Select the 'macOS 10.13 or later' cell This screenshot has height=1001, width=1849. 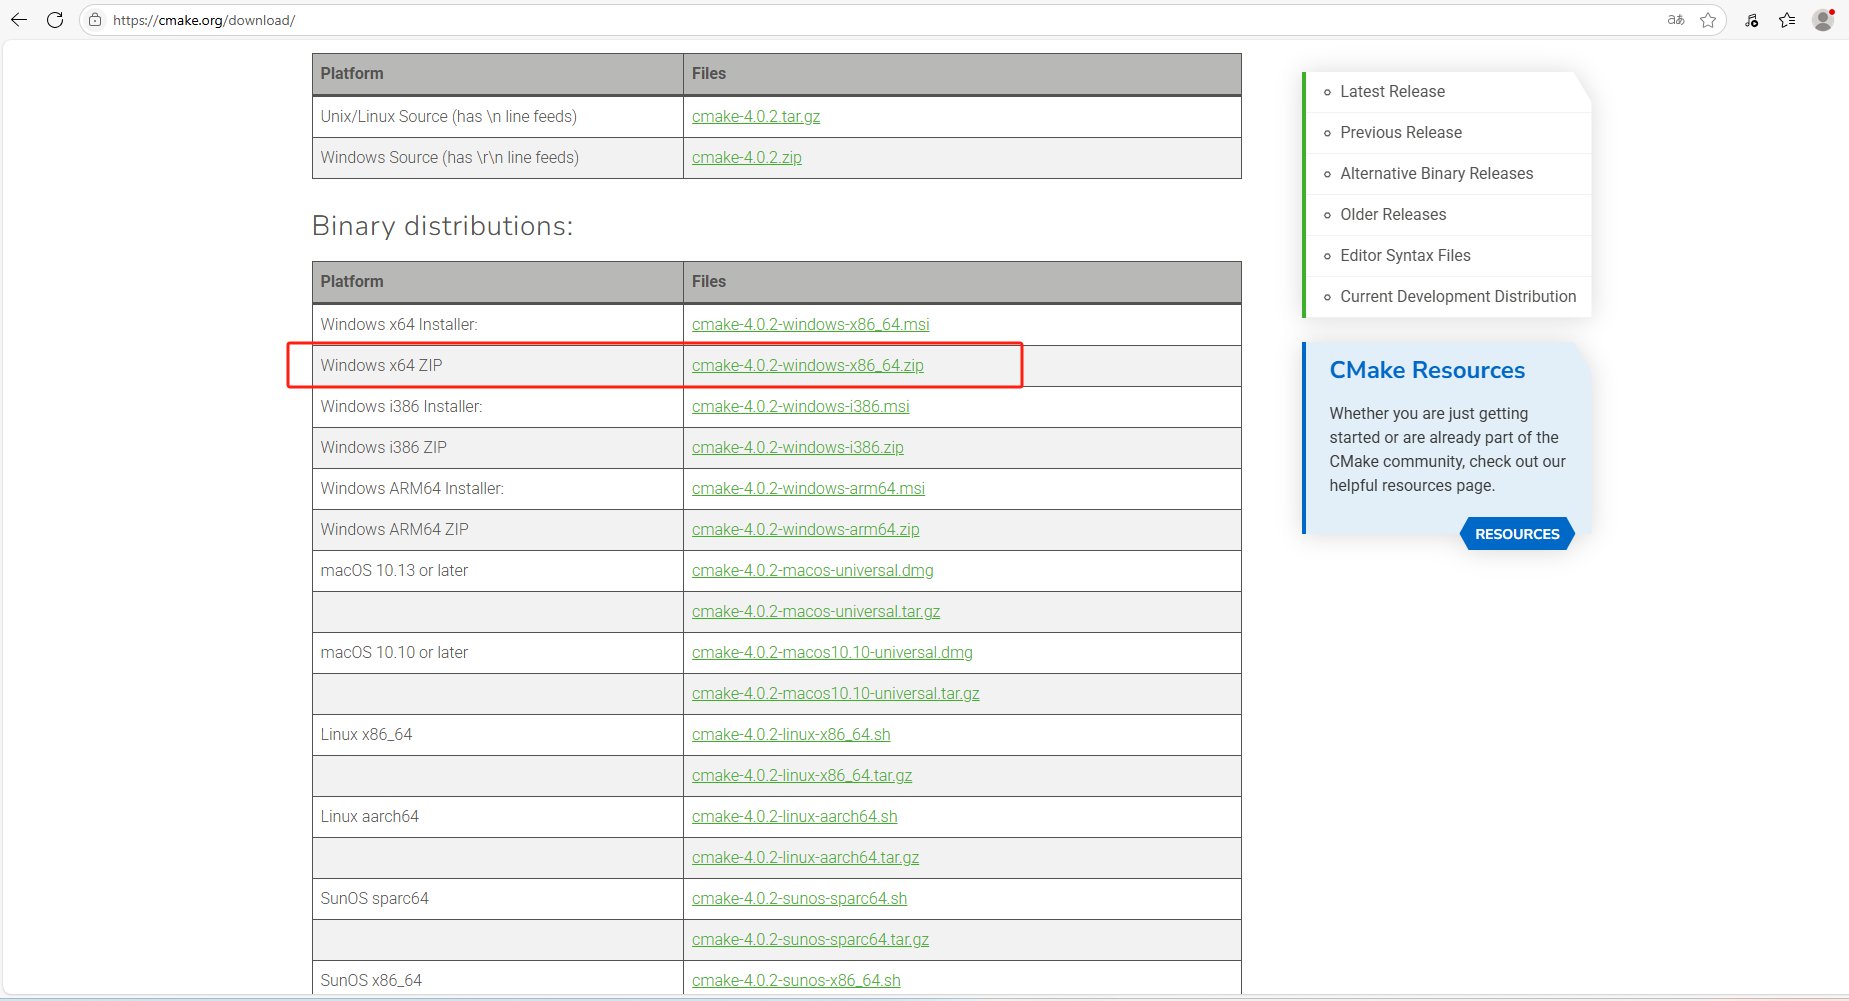coord(497,570)
